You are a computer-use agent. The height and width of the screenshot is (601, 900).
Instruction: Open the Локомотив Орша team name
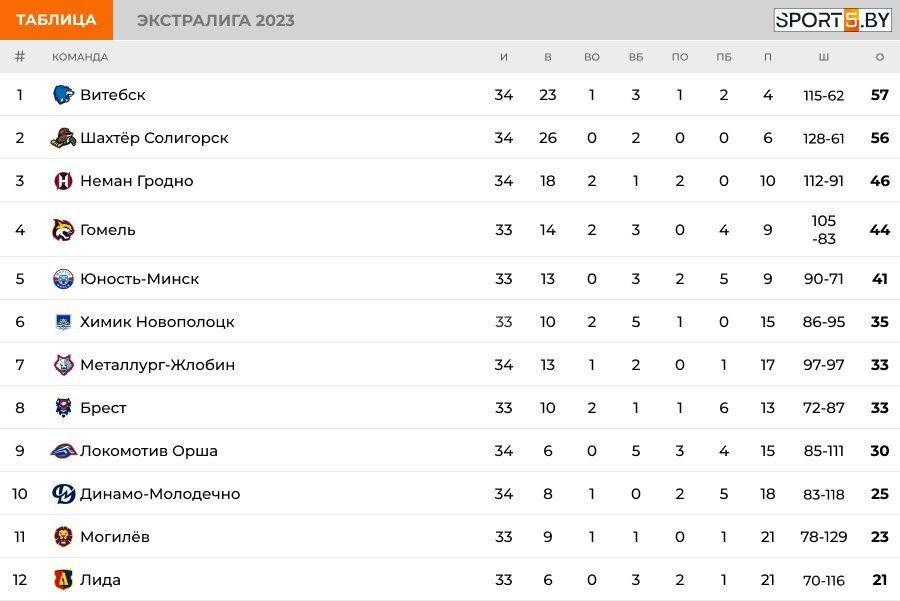coord(149,451)
